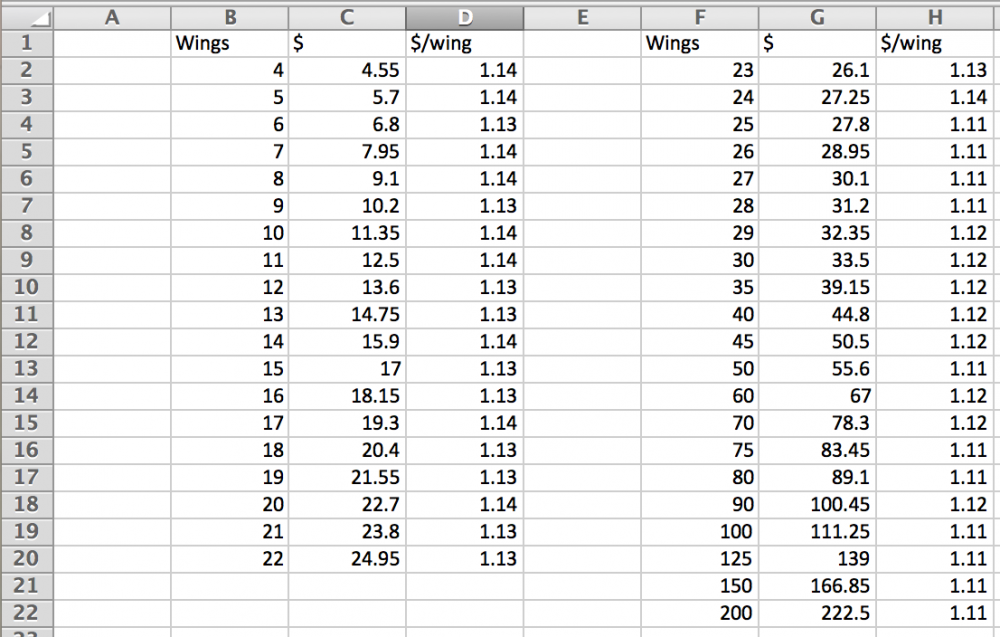Click cell with value 11.35

[x=347, y=233]
